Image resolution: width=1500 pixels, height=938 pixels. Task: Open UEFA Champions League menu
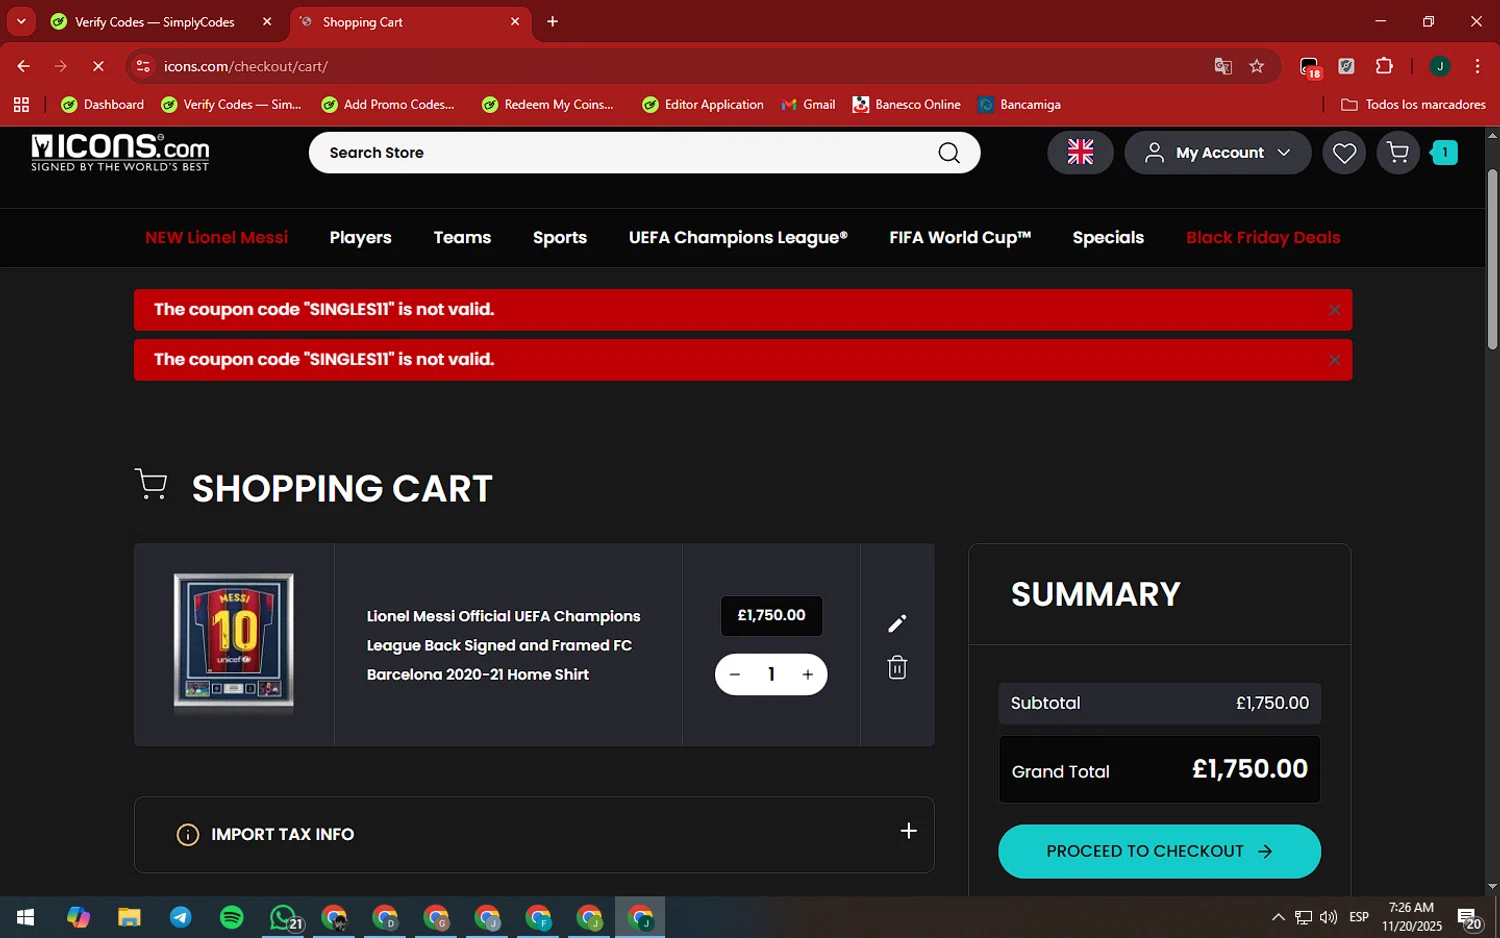[x=738, y=238]
